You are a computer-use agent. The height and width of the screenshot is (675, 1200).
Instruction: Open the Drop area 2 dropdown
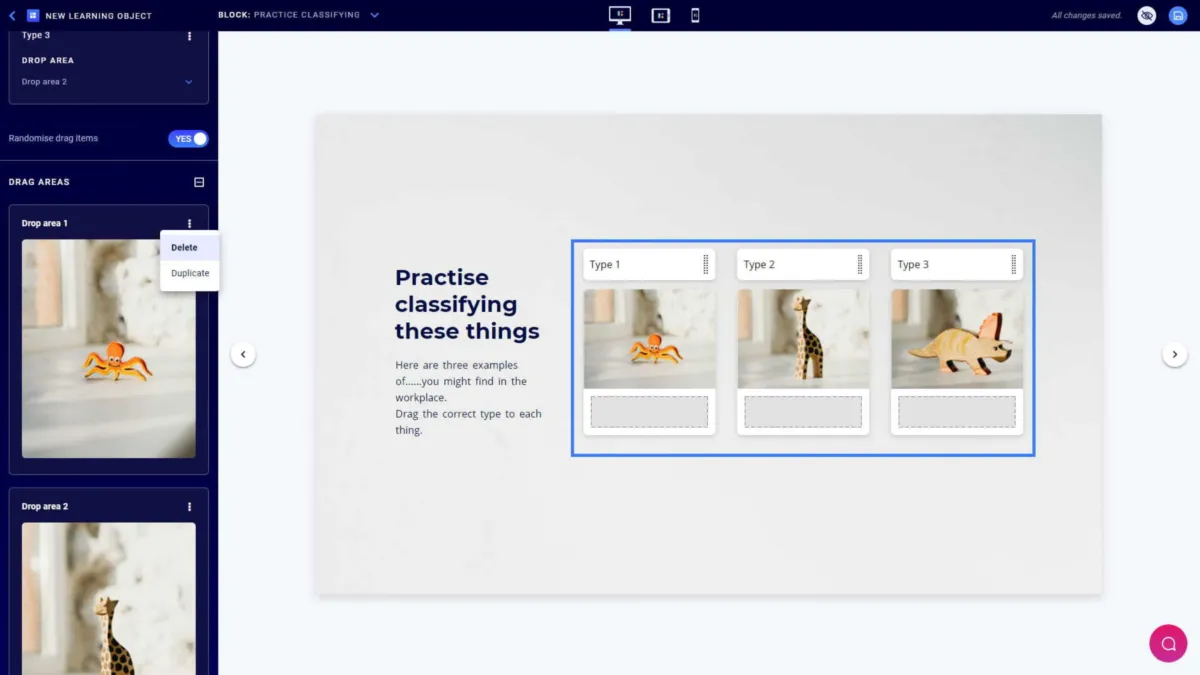(x=108, y=82)
